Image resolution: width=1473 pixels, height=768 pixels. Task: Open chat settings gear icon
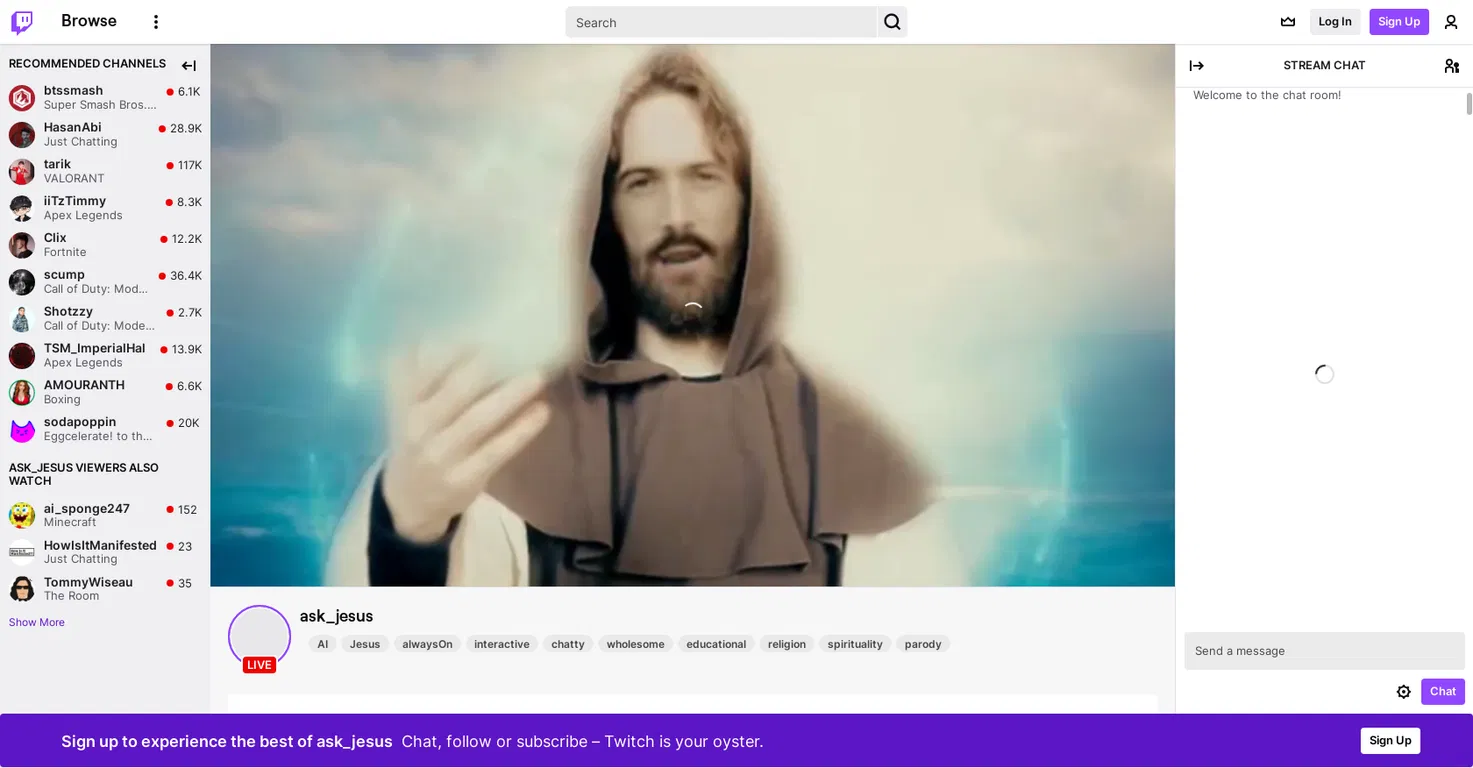point(1404,692)
